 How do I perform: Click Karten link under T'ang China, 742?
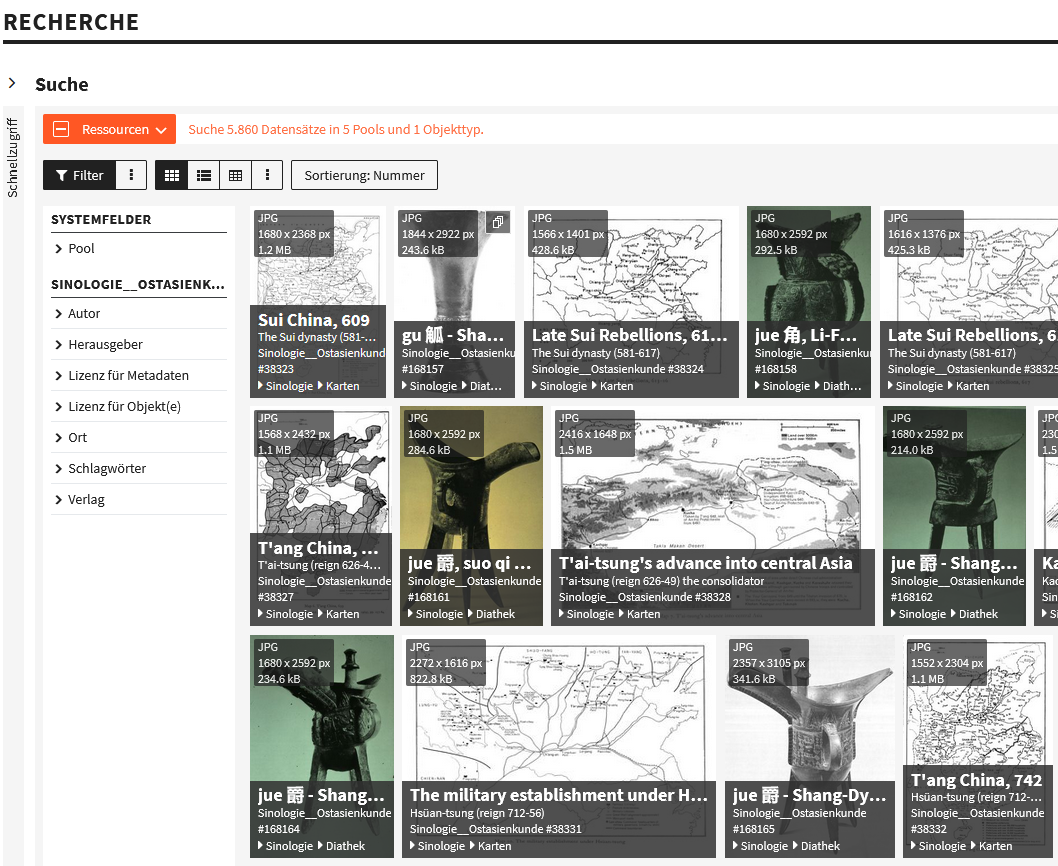pos(995,846)
